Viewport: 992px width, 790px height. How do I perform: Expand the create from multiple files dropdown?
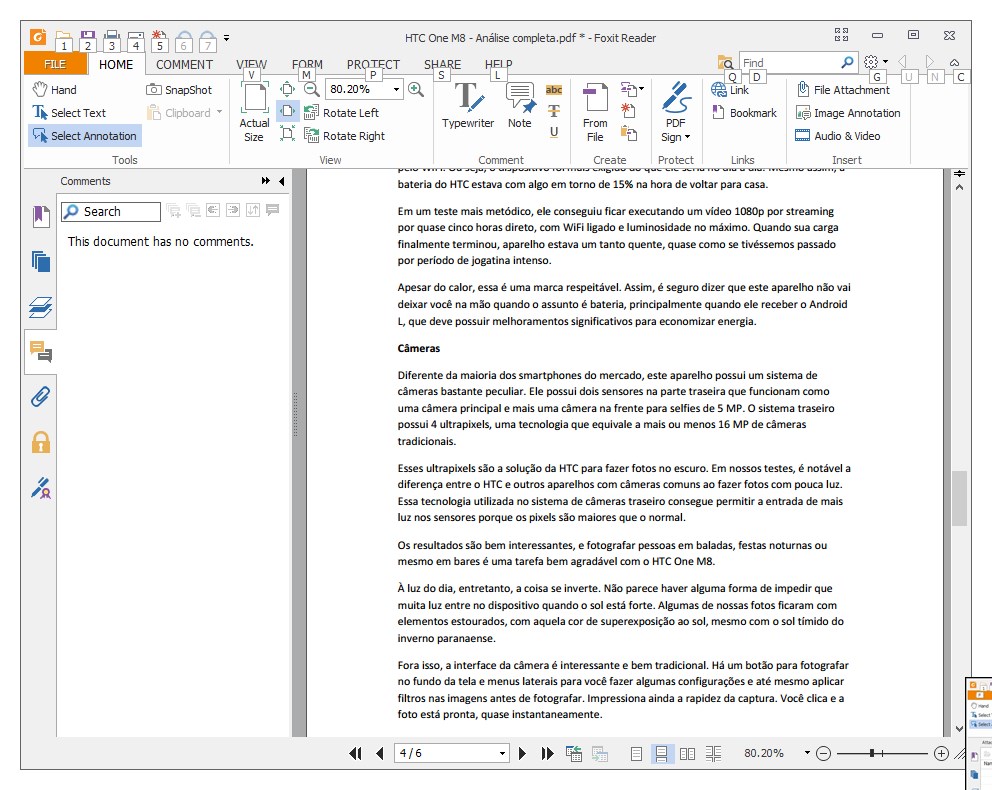pyautogui.click(x=632, y=89)
